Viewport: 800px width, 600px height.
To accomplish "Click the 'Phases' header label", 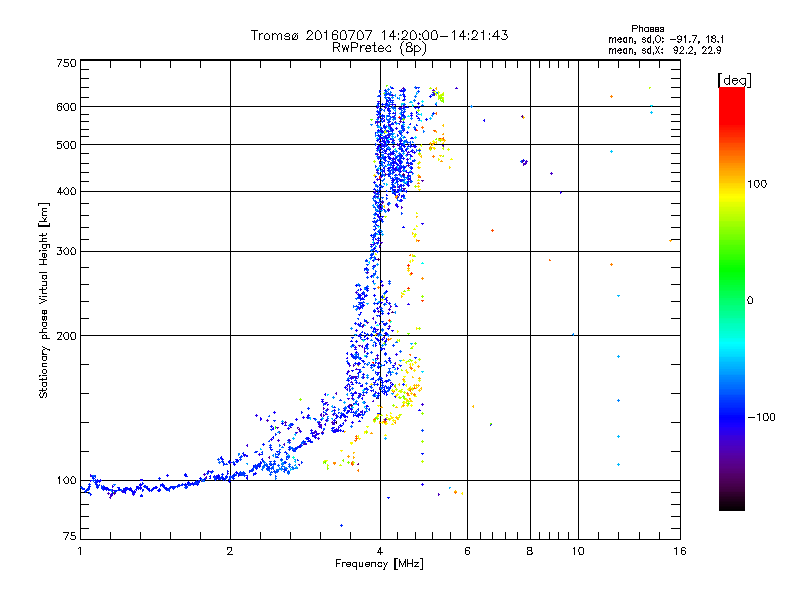I will (x=647, y=29).
